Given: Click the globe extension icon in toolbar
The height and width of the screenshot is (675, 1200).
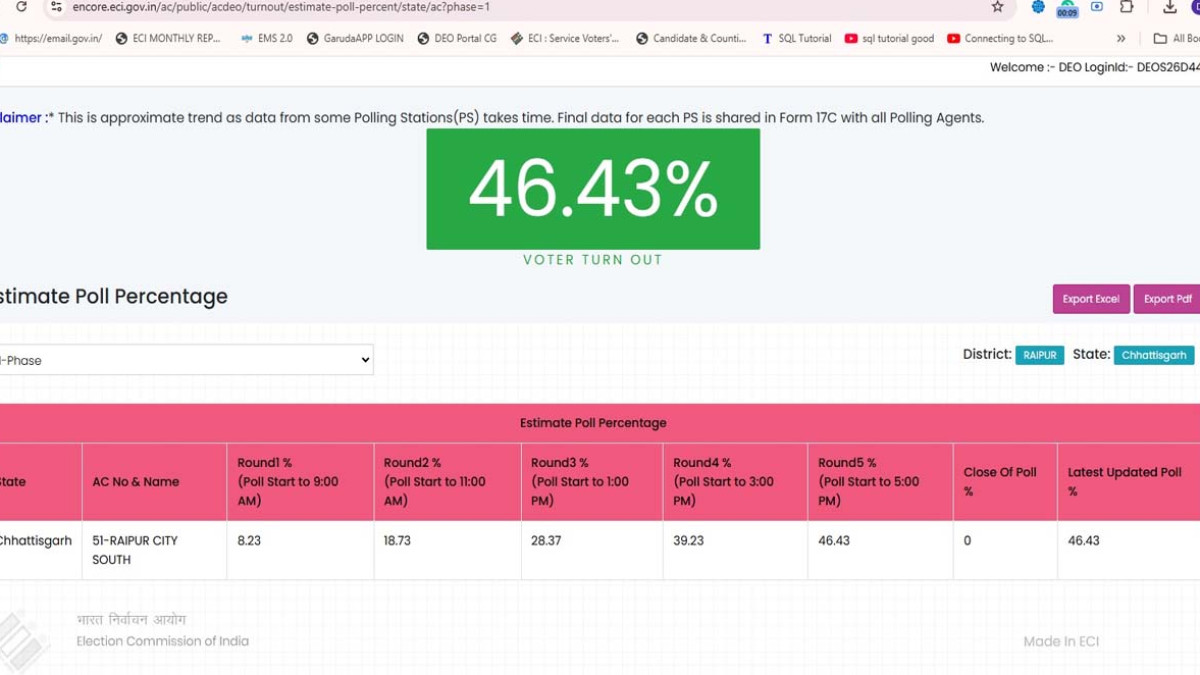Looking at the screenshot, I should (1038, 7).
